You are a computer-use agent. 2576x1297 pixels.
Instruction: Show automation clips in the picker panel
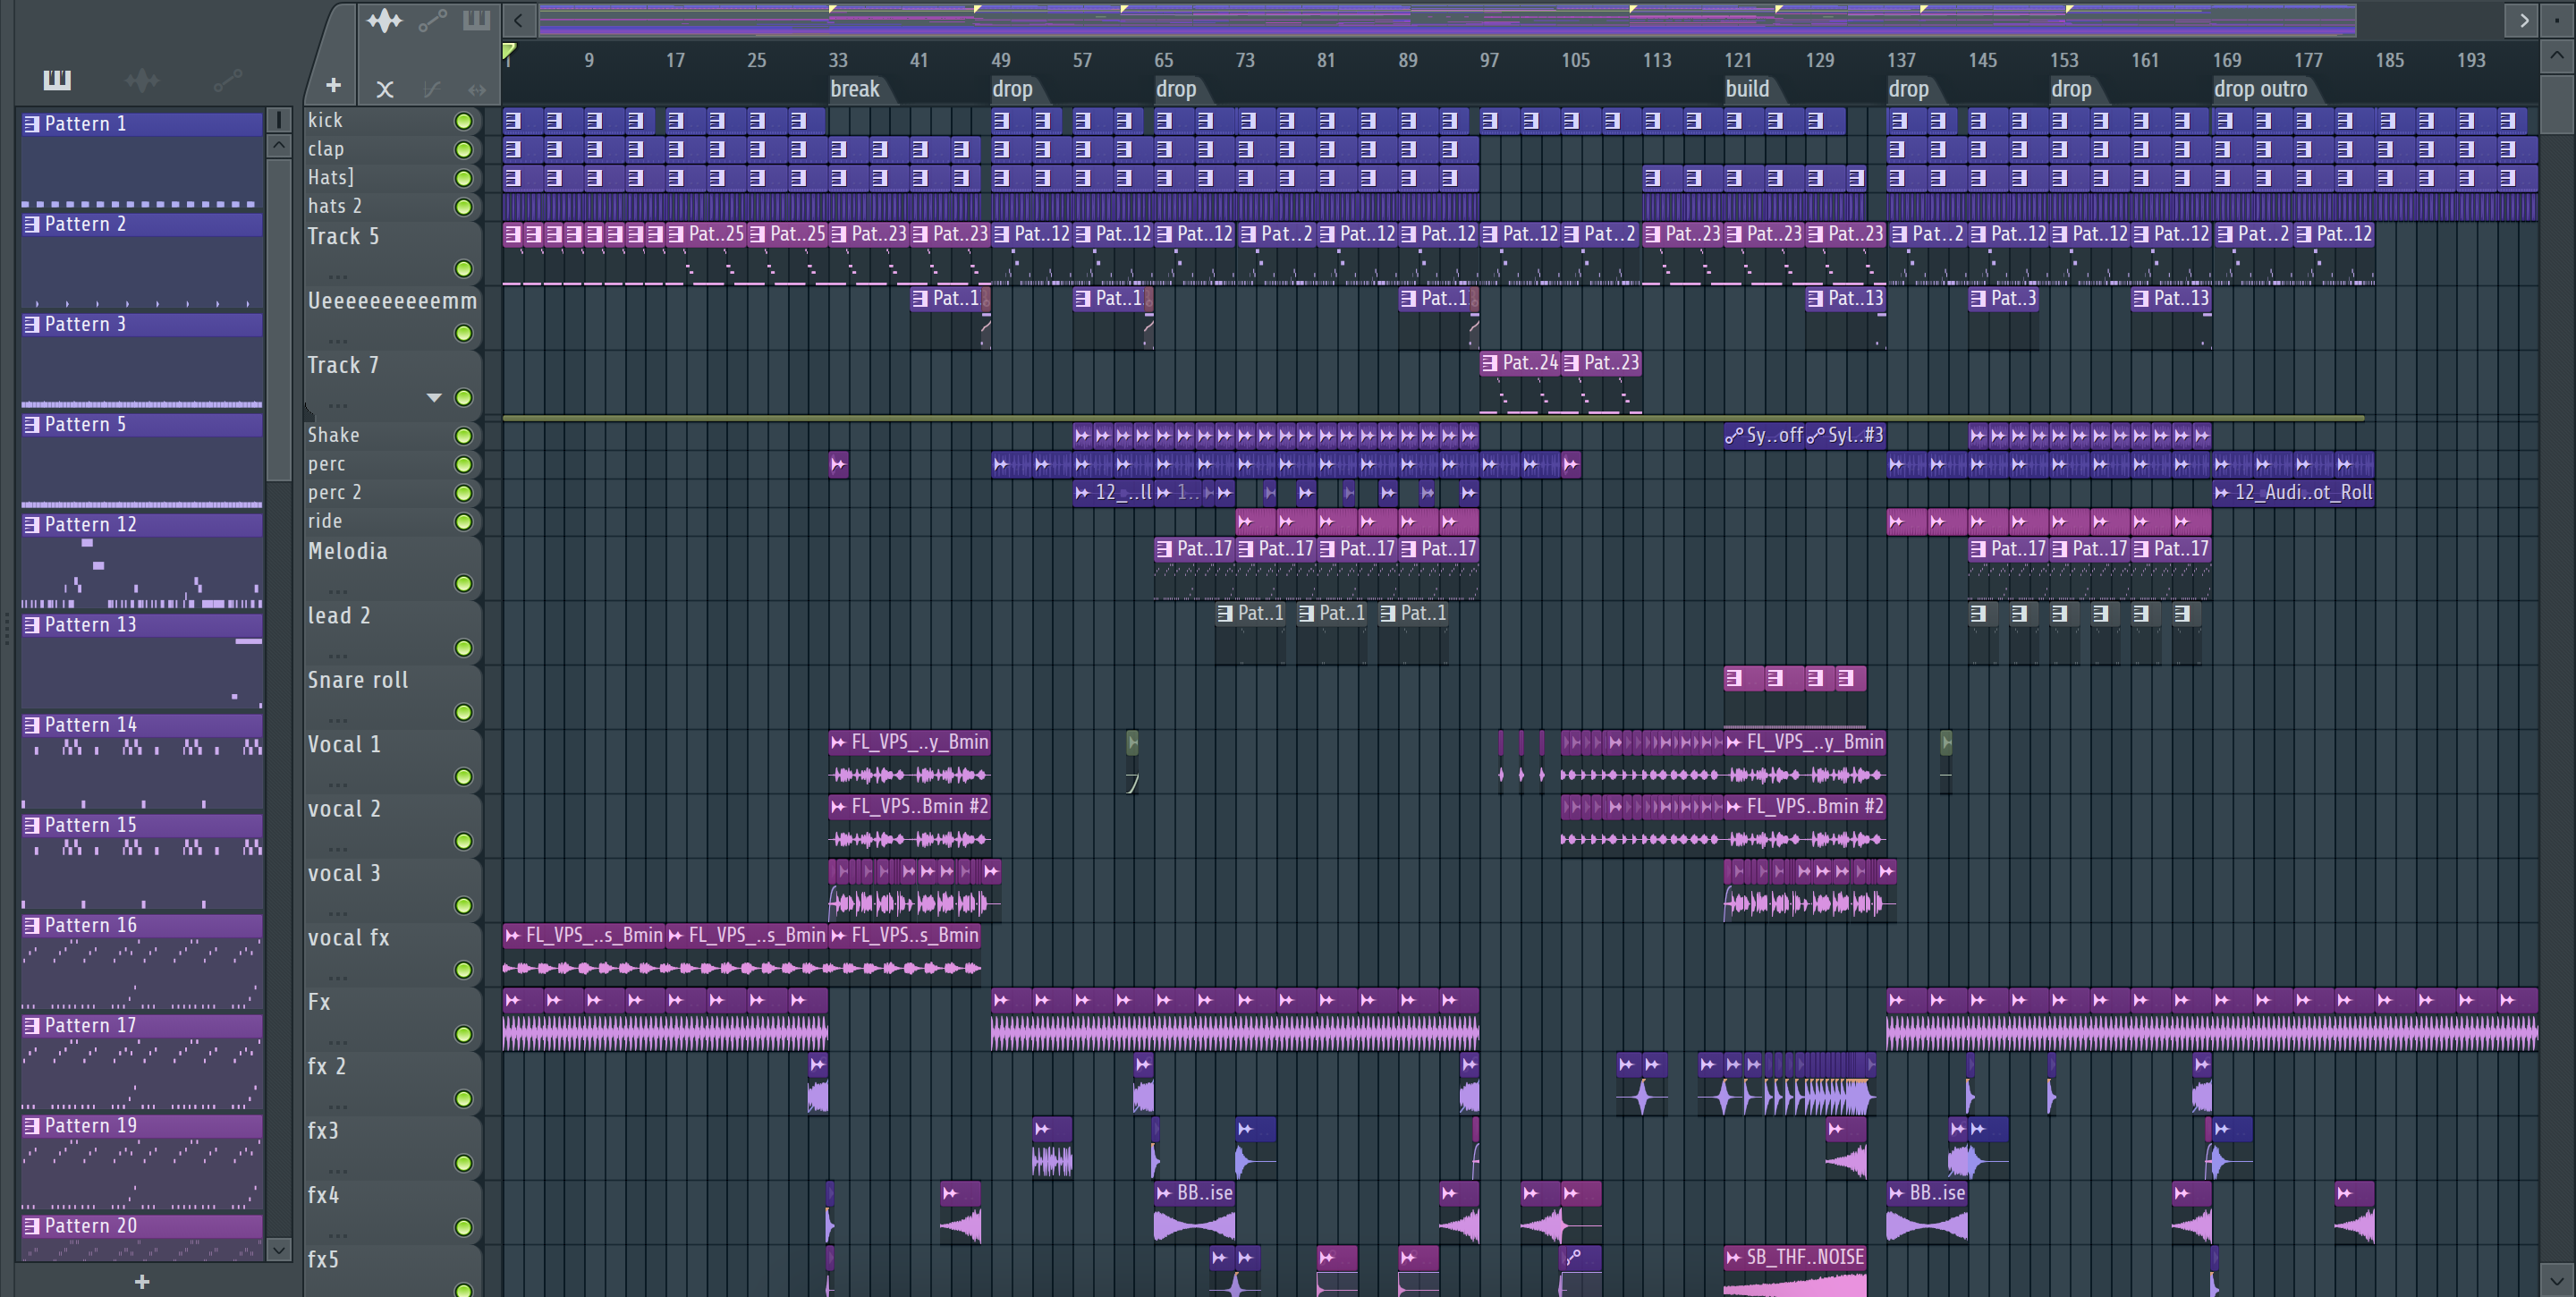point(228,80)
